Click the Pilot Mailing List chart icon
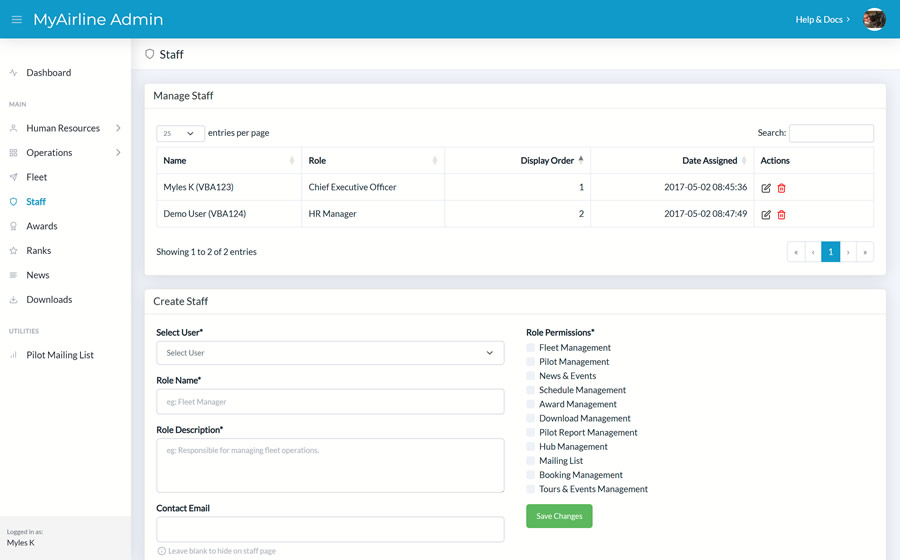The width and height of the screenshot is (900, 560). (13, 355)
